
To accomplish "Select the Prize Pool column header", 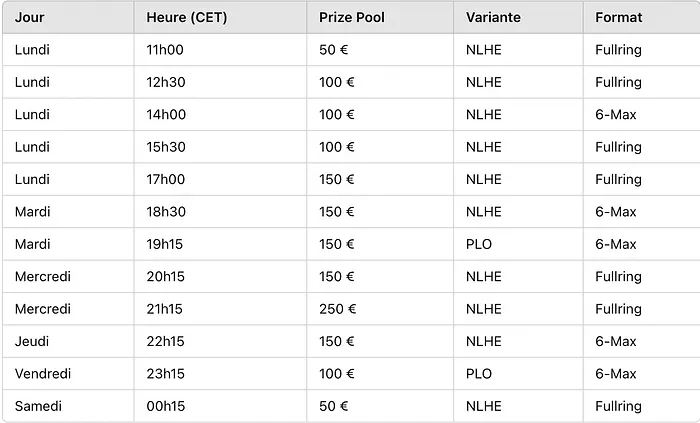I will click(352, 17).
